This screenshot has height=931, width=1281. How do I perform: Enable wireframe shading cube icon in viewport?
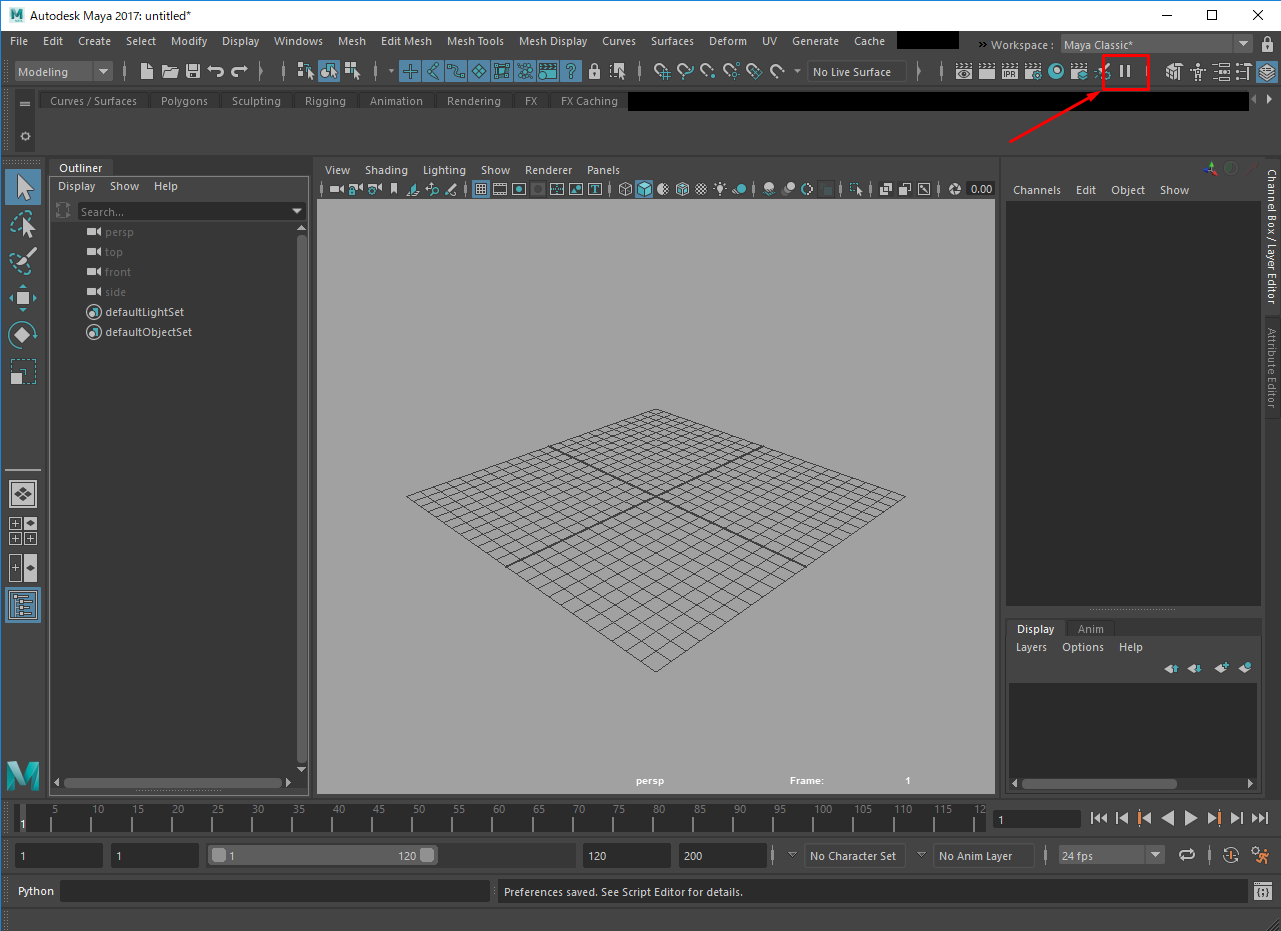[625, 189]
